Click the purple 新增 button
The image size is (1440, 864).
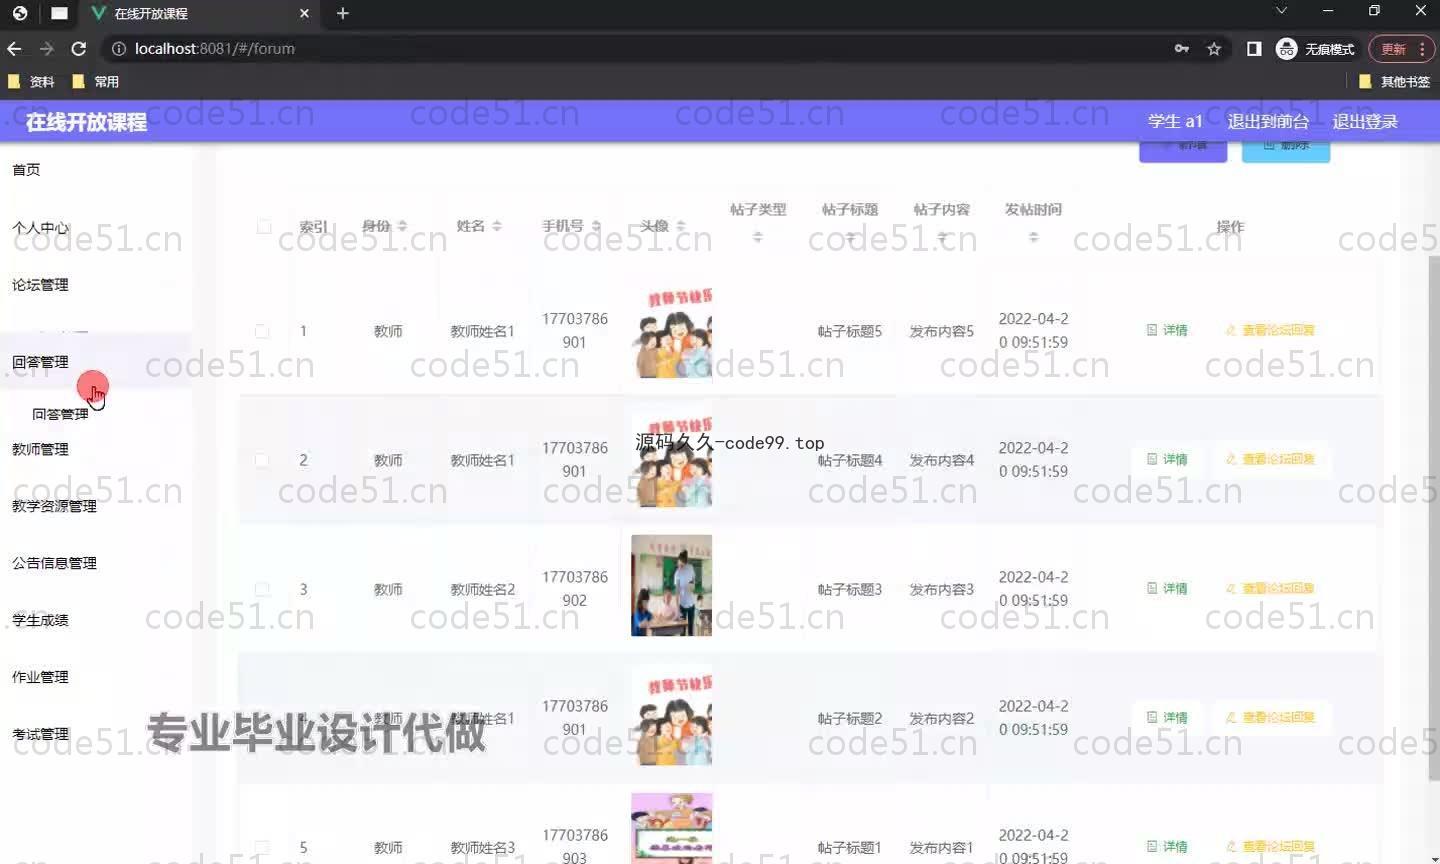pos(1183,150)
